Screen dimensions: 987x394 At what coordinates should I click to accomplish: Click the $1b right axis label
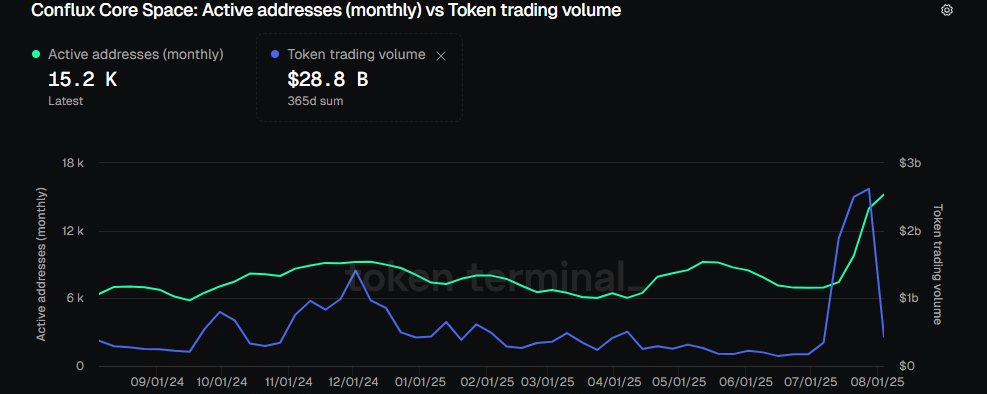(910, 298)
